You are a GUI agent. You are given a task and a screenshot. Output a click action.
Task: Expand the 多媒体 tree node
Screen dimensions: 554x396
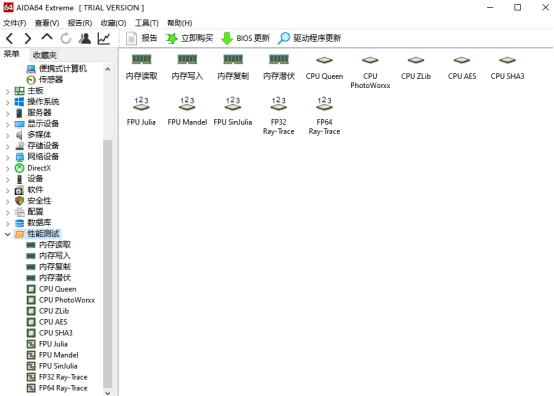click(7, 135)
